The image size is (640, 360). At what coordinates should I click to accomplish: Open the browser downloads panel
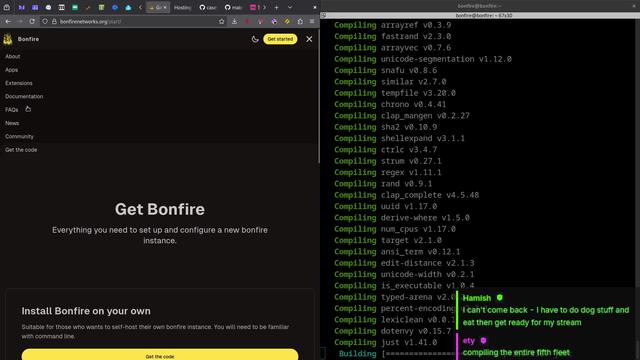coord(234,21)
